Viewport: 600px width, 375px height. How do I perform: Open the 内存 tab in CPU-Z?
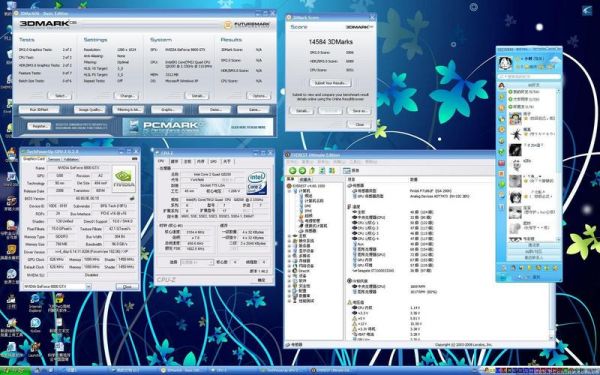tap(201, 161)
